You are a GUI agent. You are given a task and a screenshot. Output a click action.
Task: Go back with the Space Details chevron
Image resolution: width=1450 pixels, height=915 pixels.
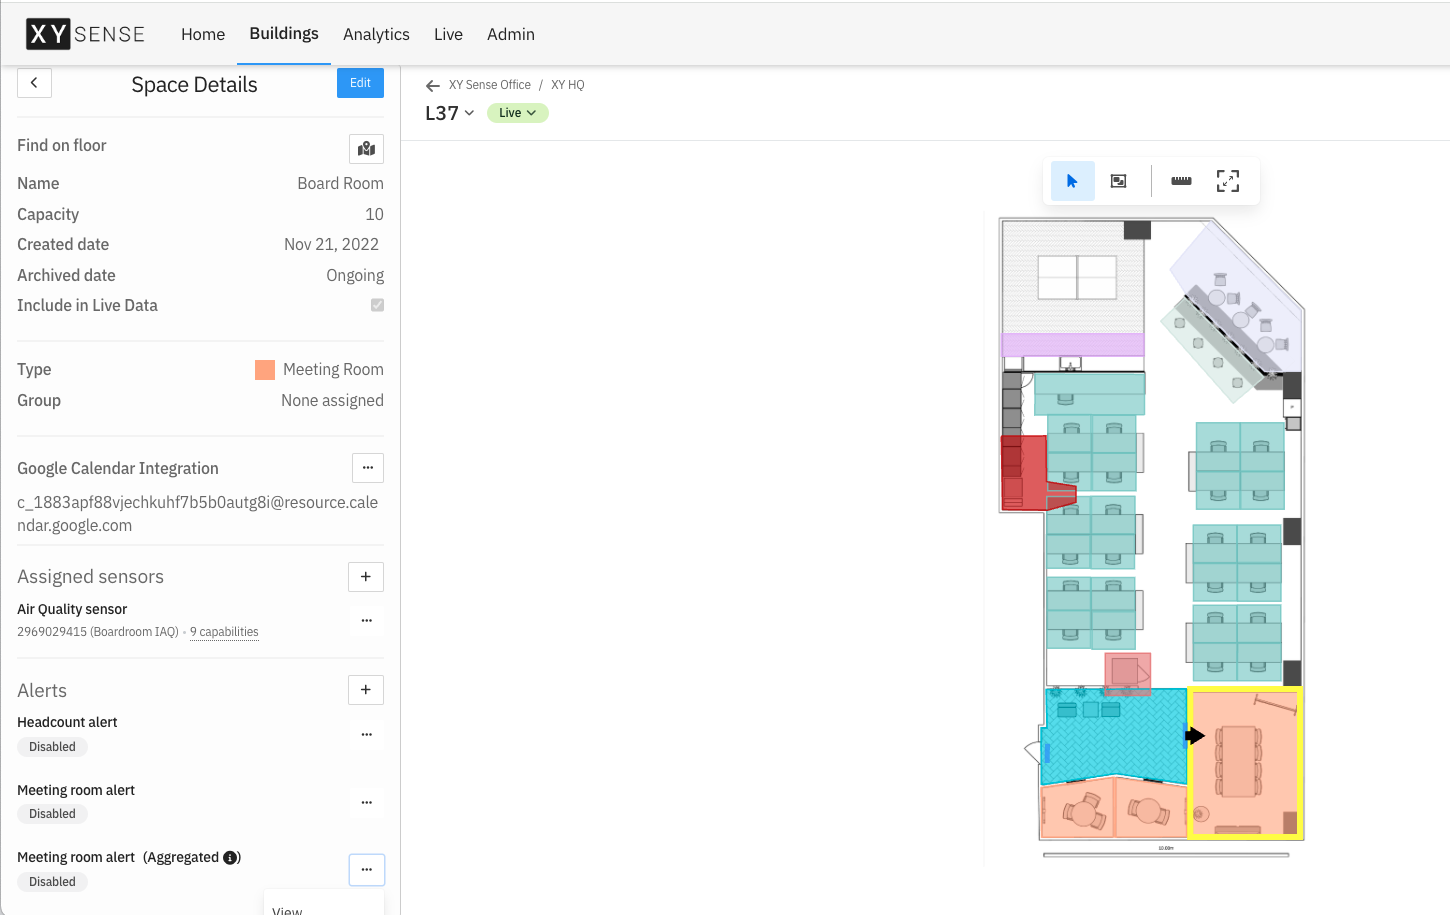click(x=34, y=83)
